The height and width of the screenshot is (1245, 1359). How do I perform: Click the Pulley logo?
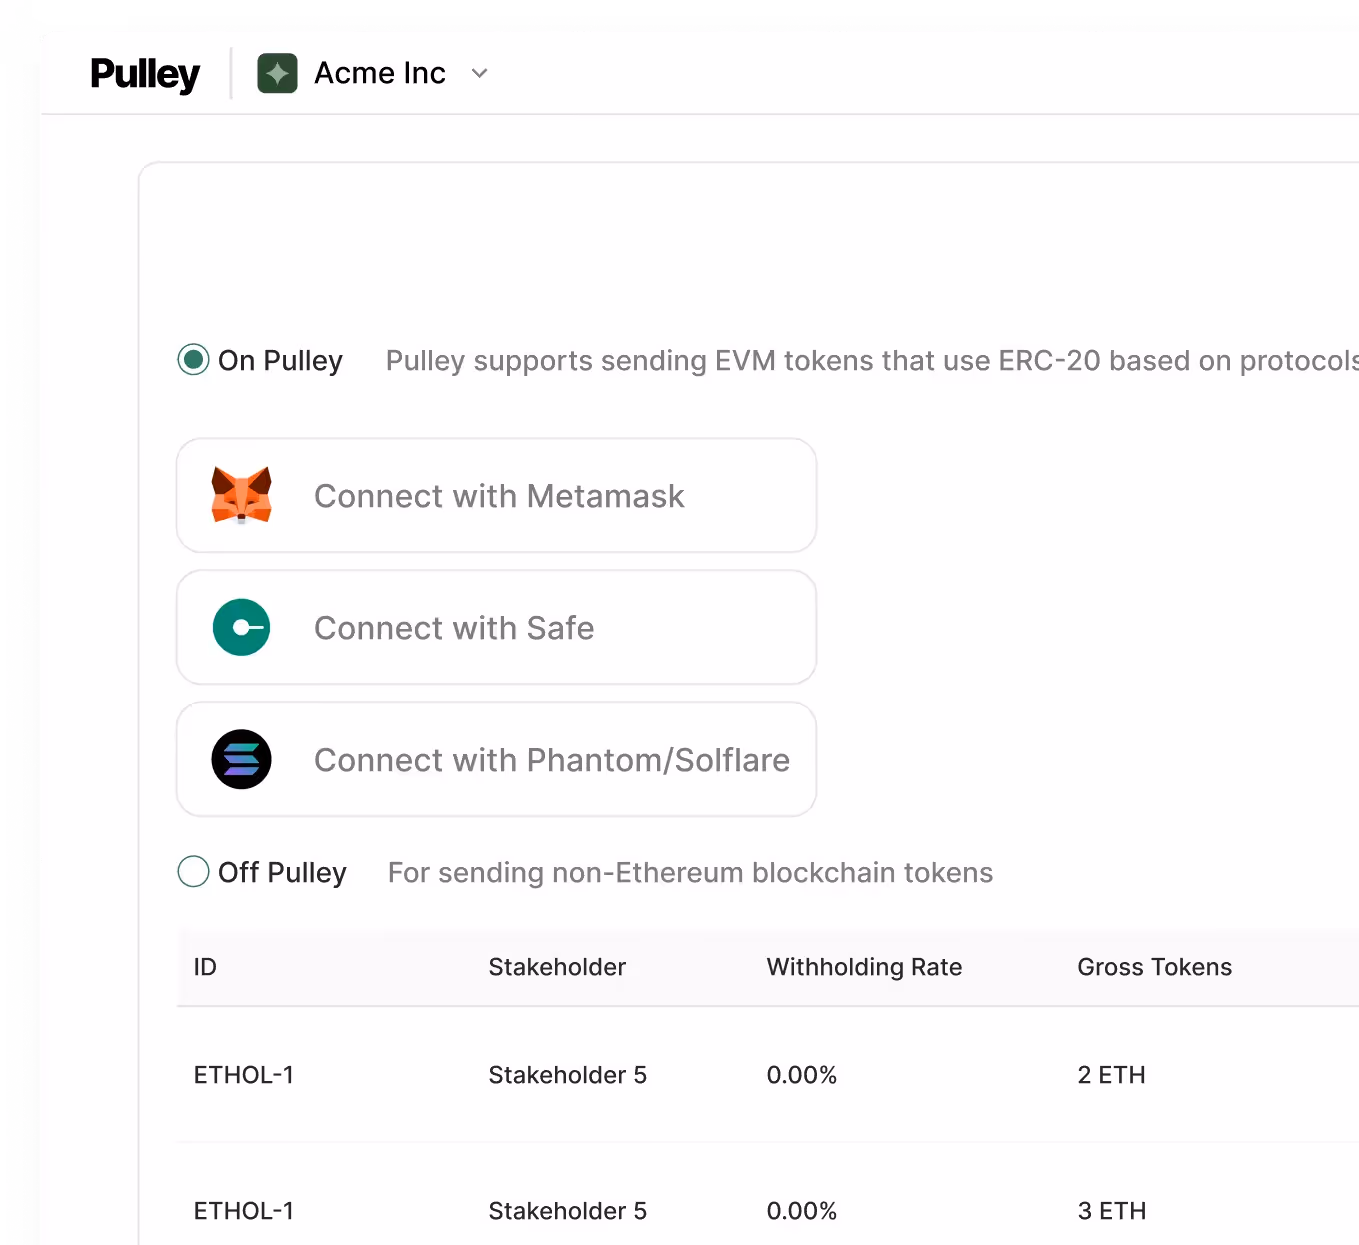click(145, 74)
